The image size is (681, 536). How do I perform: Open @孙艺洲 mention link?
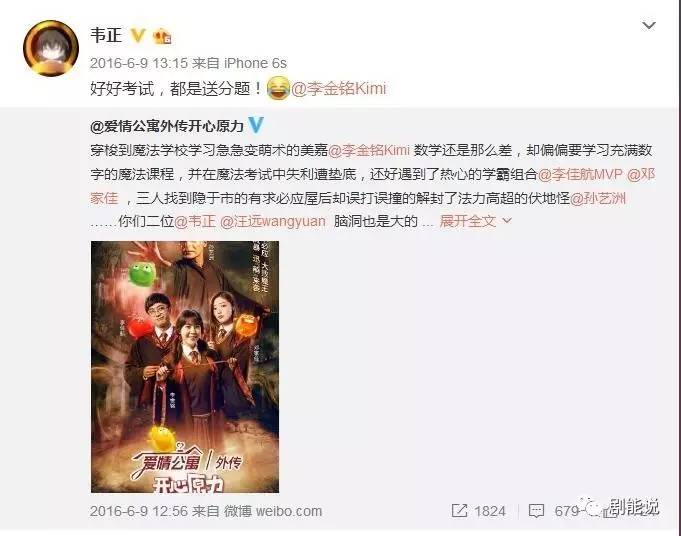coord(598,198)
